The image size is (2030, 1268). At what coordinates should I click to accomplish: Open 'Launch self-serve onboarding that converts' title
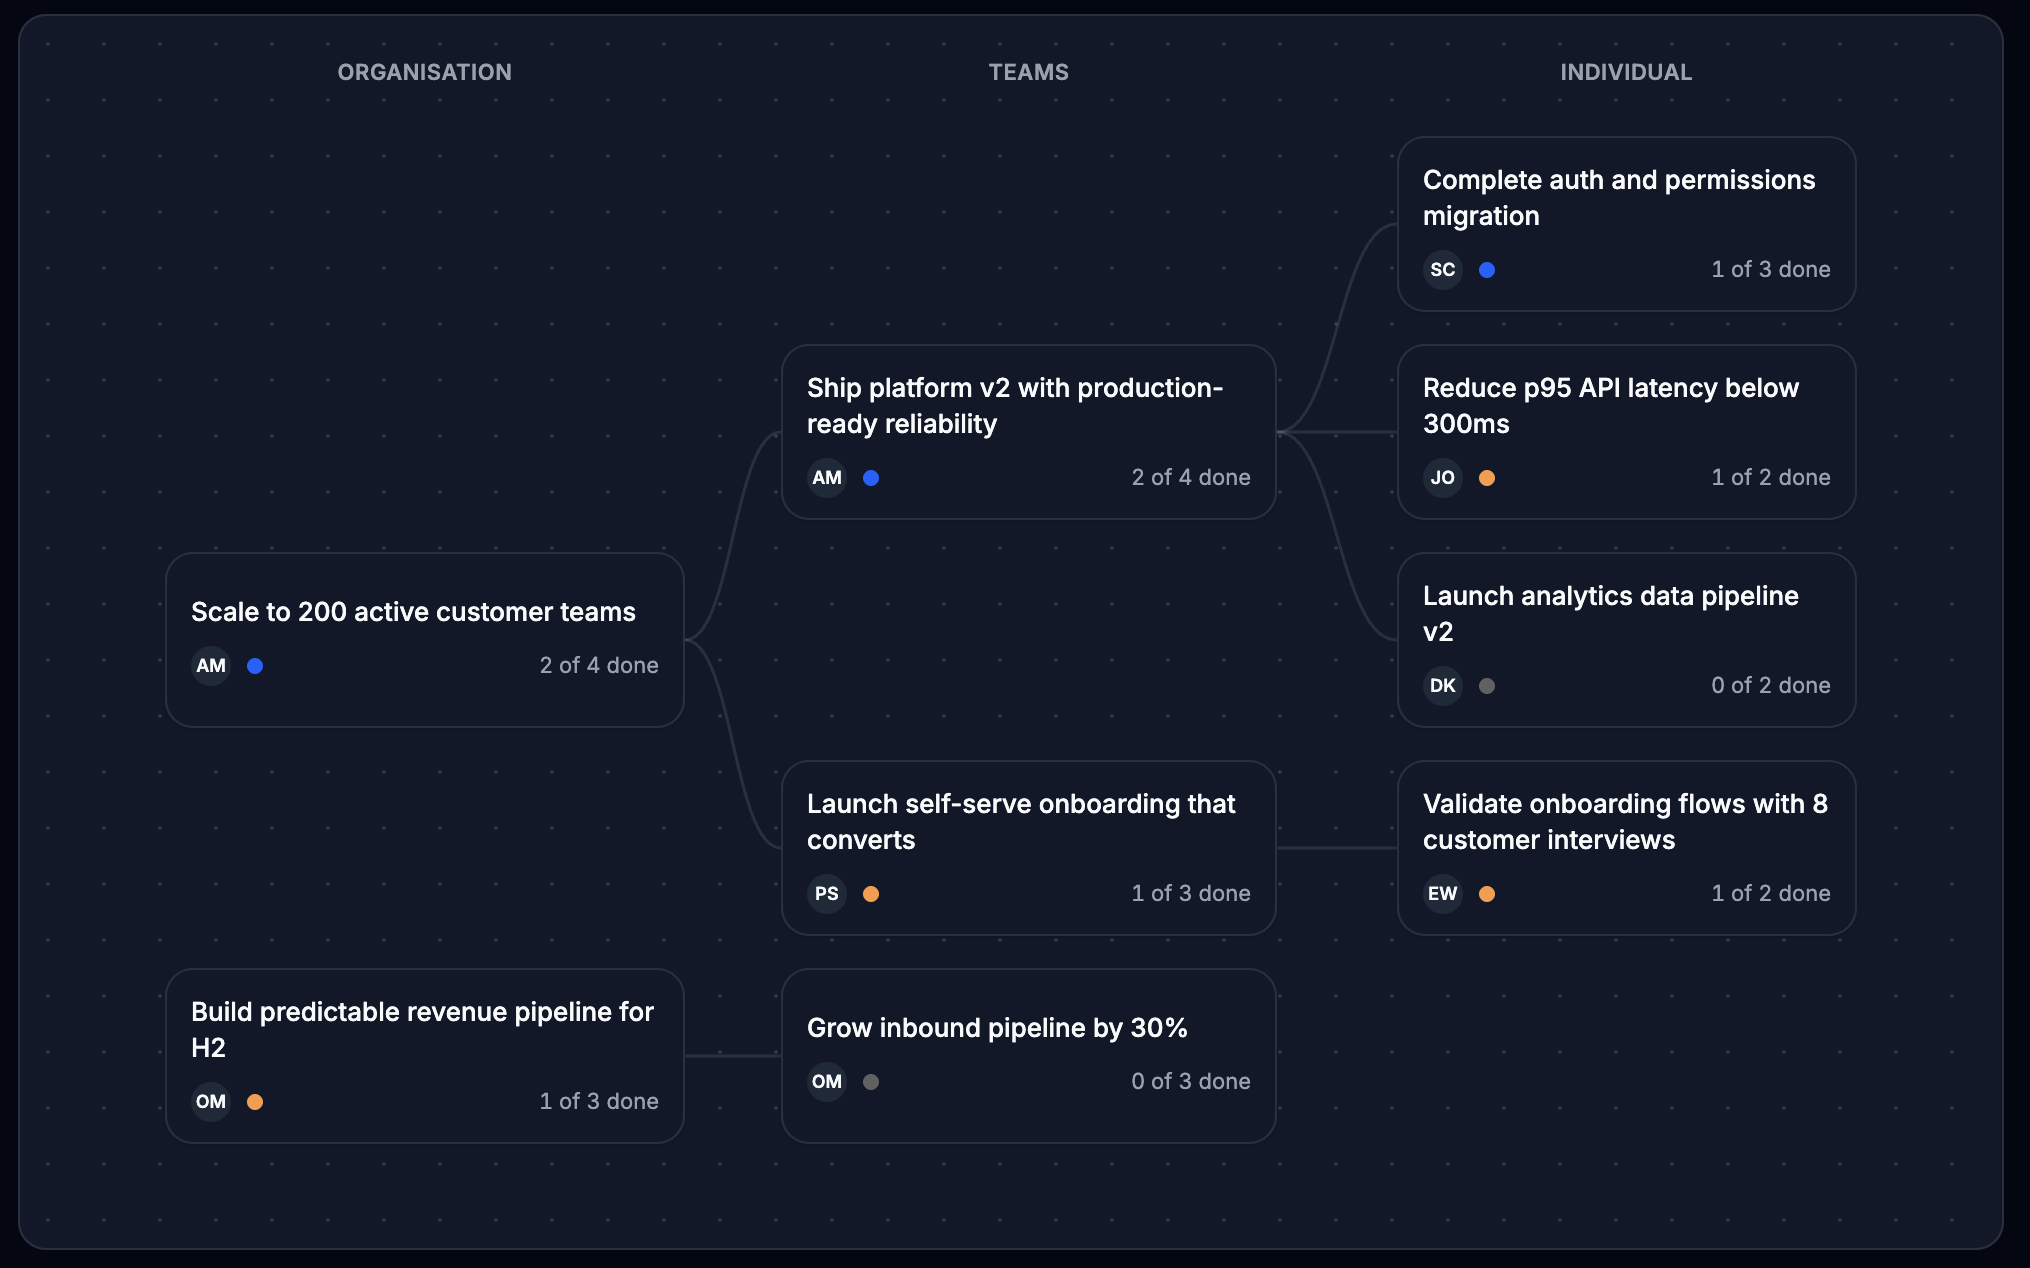1021,822
